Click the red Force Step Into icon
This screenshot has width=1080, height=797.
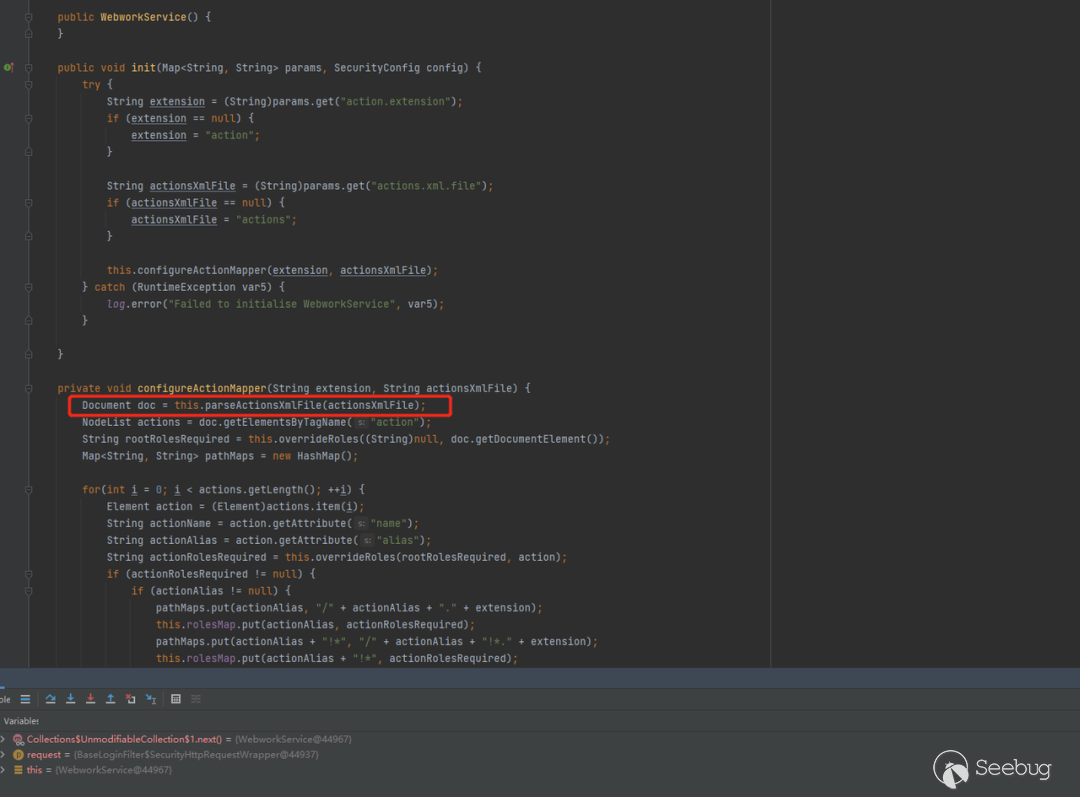point(91,699)
